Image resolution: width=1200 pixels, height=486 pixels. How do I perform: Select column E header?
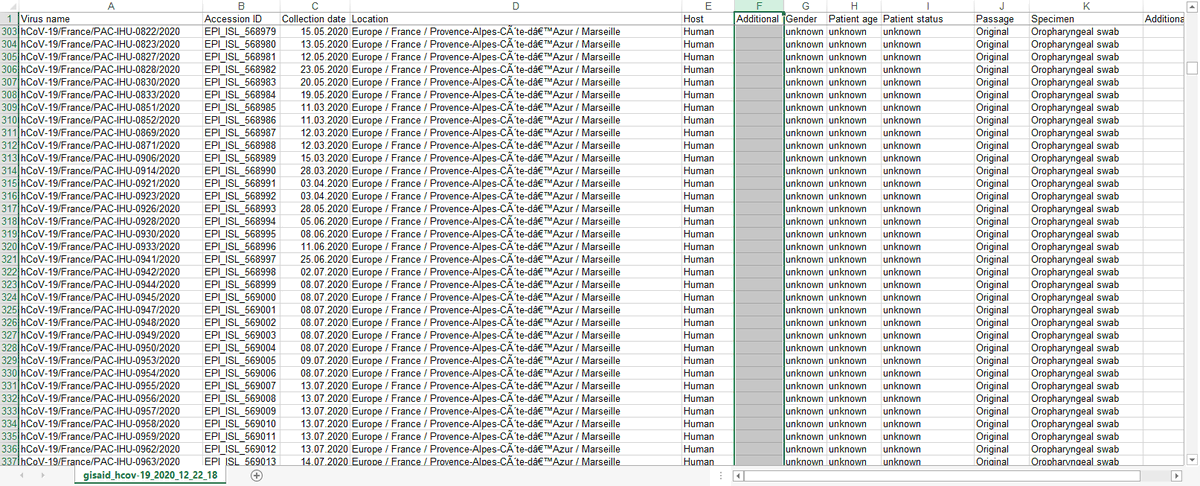[x=706, y=6]
